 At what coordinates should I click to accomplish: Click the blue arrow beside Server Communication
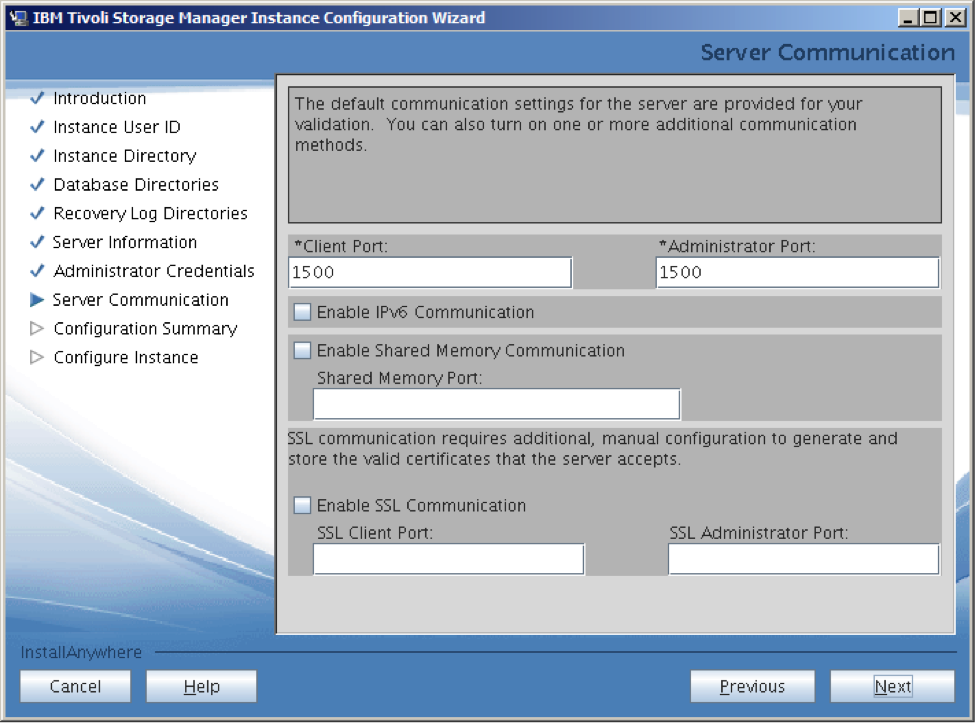[37, 300]
